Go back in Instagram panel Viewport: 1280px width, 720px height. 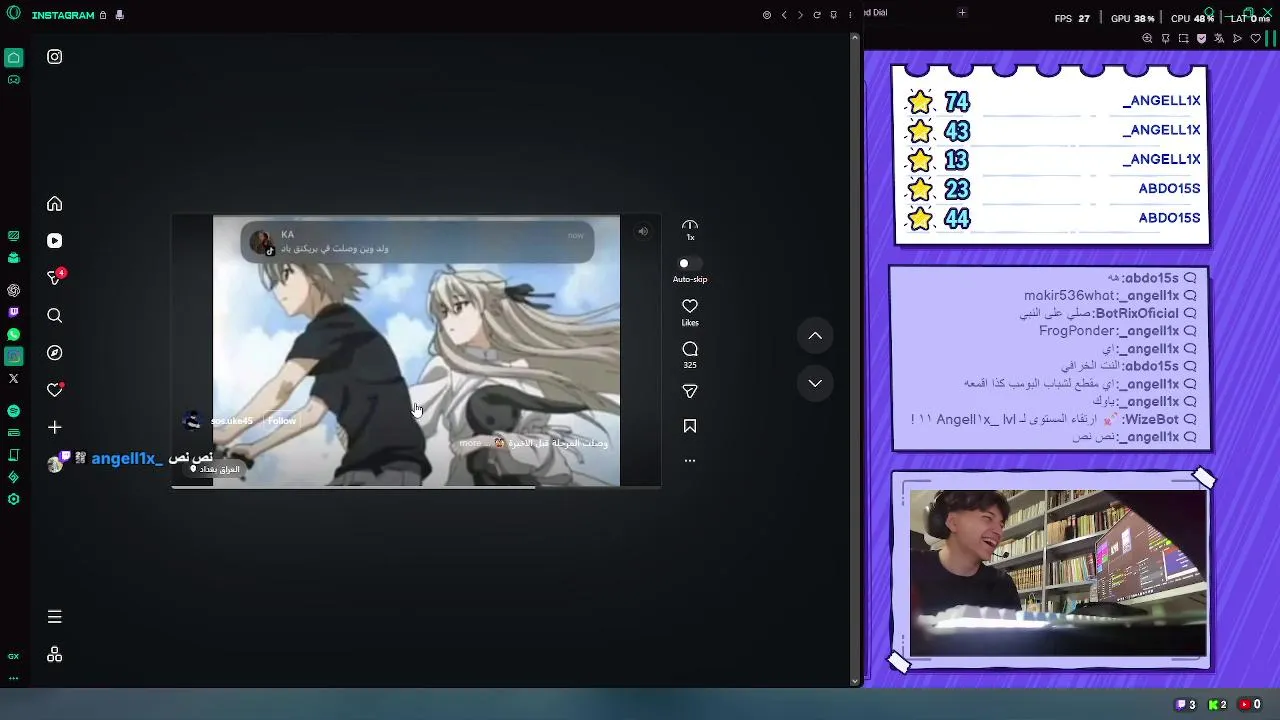pyautogui.click(x=784, y=15)
